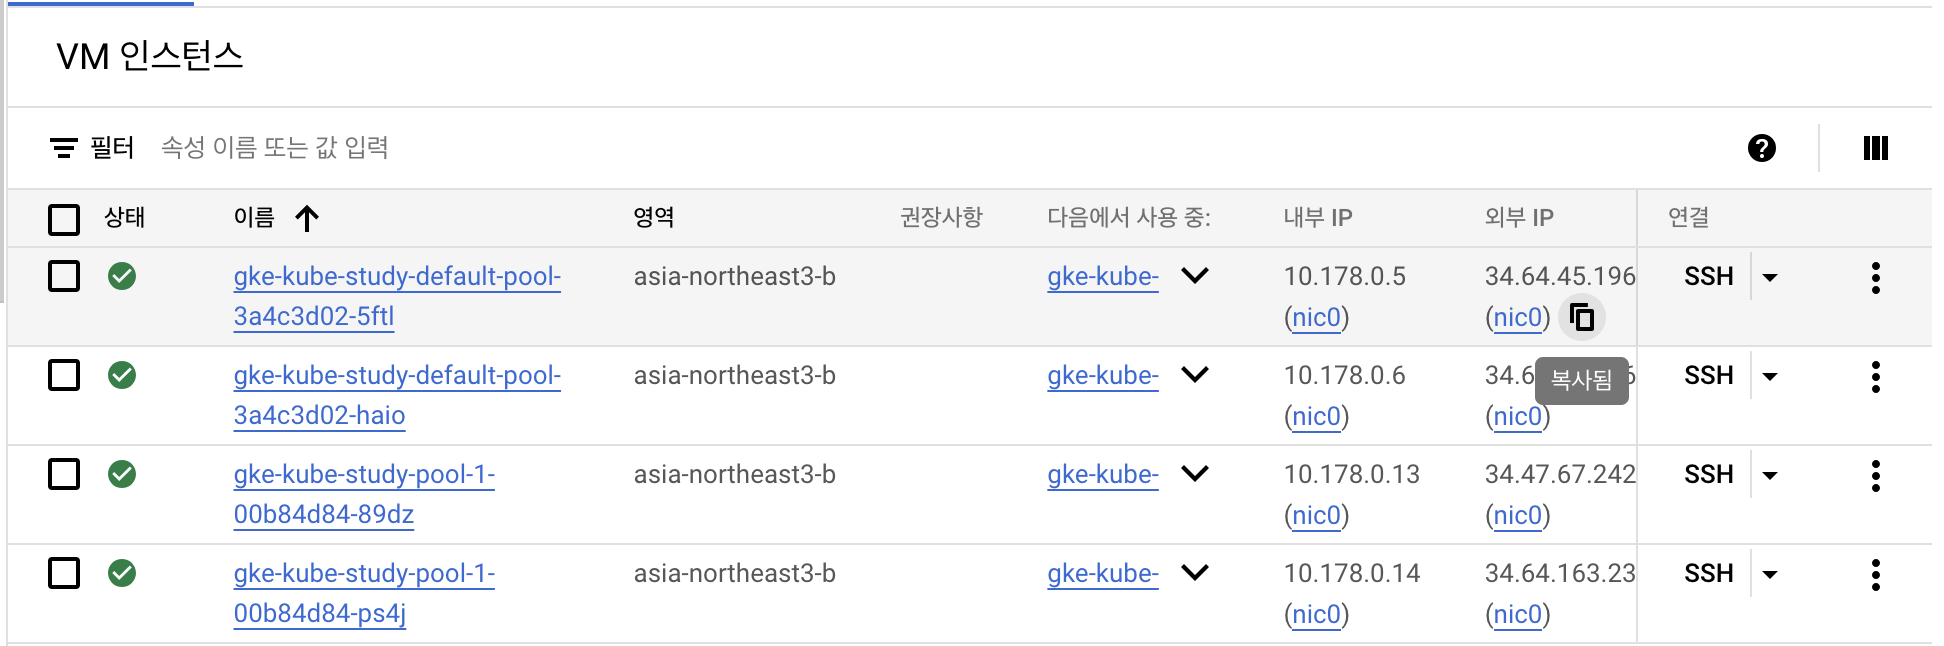Click the filter list icon
Image resolution: width=1944 pixels, height=646 pixels.
[64, 148]
